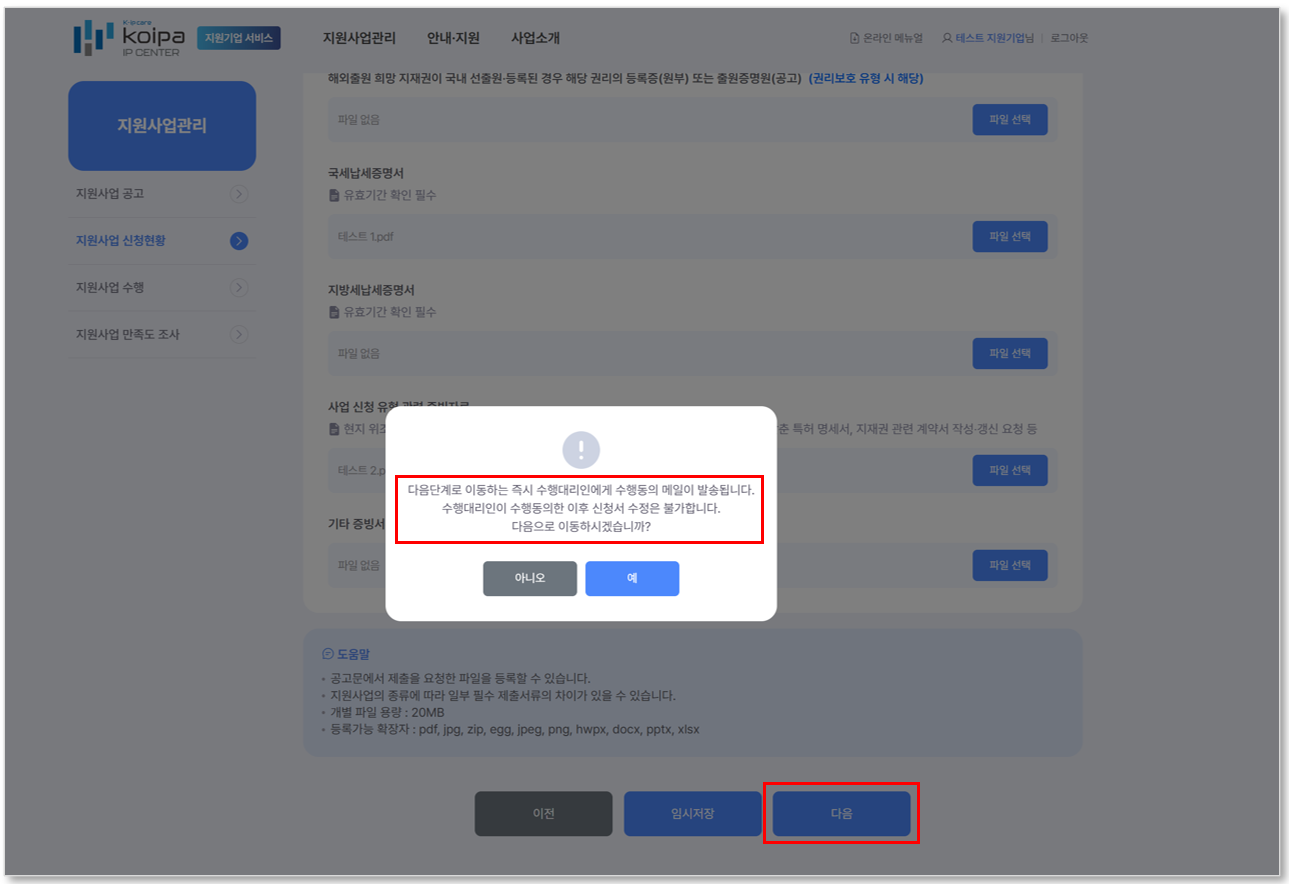The width and height of the screenshot is (1289, 884).
Task: Expand 지원사업 만족도 조사 chevron
Action: click(239, 335)
